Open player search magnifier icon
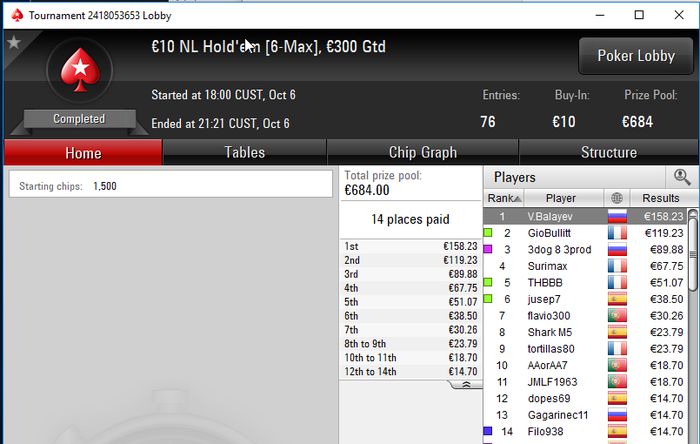700x444 pixels. (x=682, y=177)
